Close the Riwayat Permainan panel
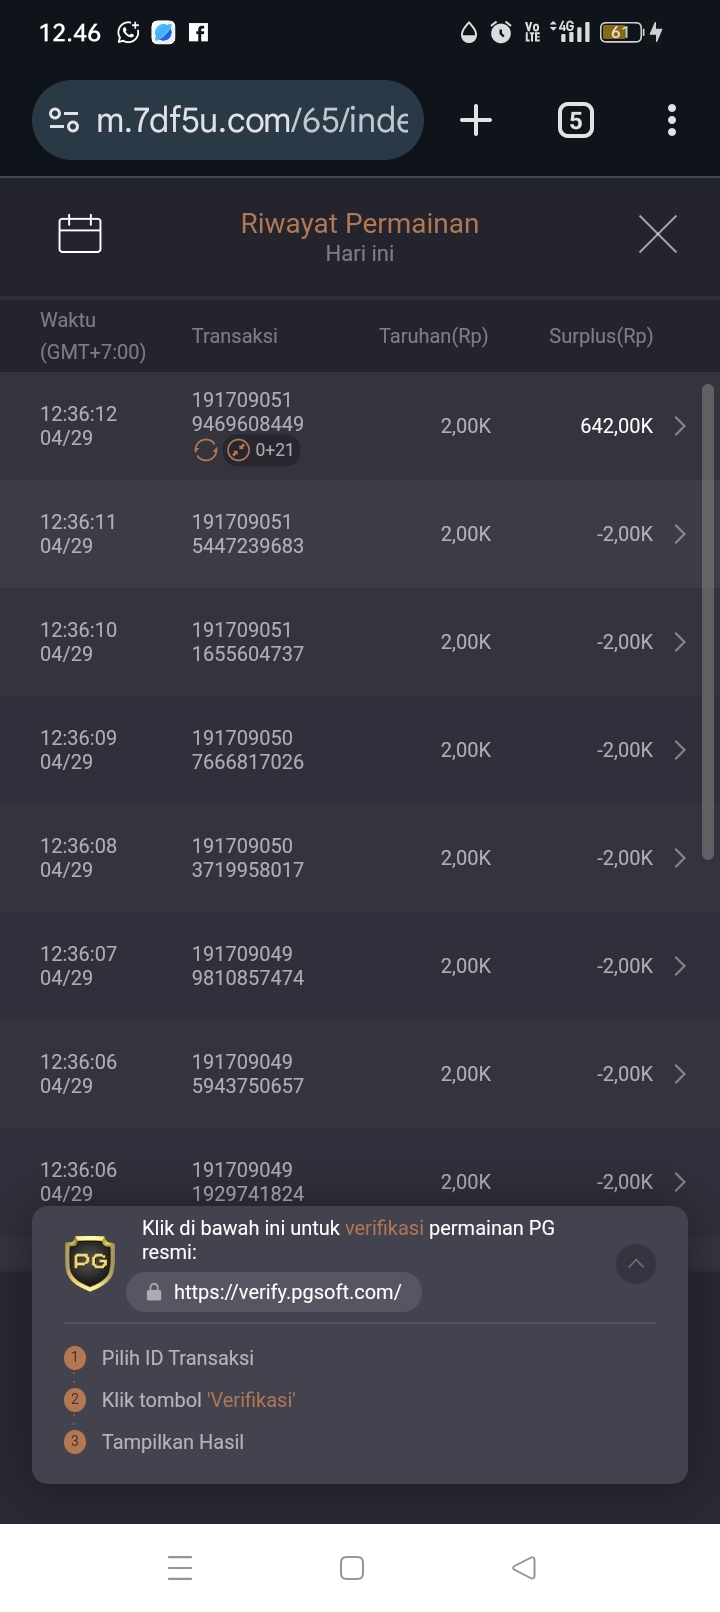 pyautogui.click(x=658, y=234)
